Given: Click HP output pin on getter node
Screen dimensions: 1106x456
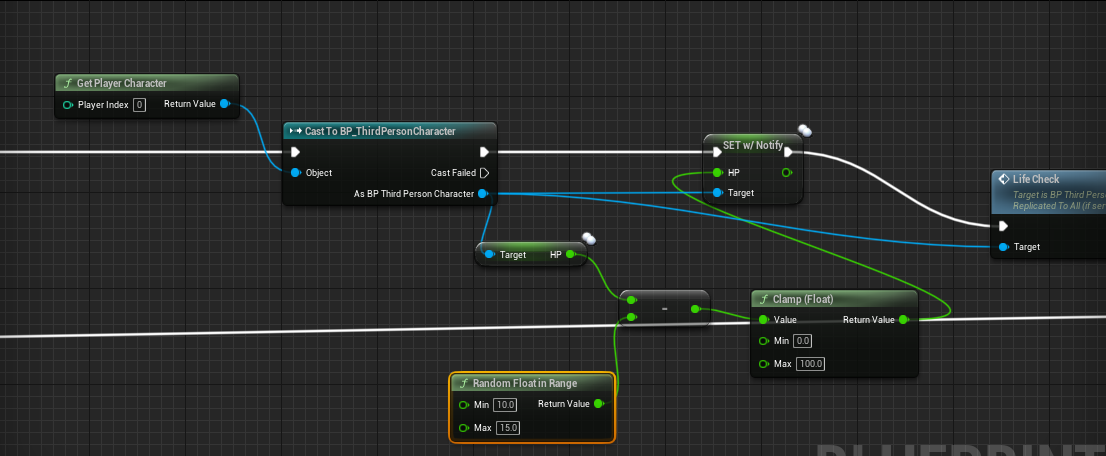Looking at the screenshot, I should tap(570, 255).
